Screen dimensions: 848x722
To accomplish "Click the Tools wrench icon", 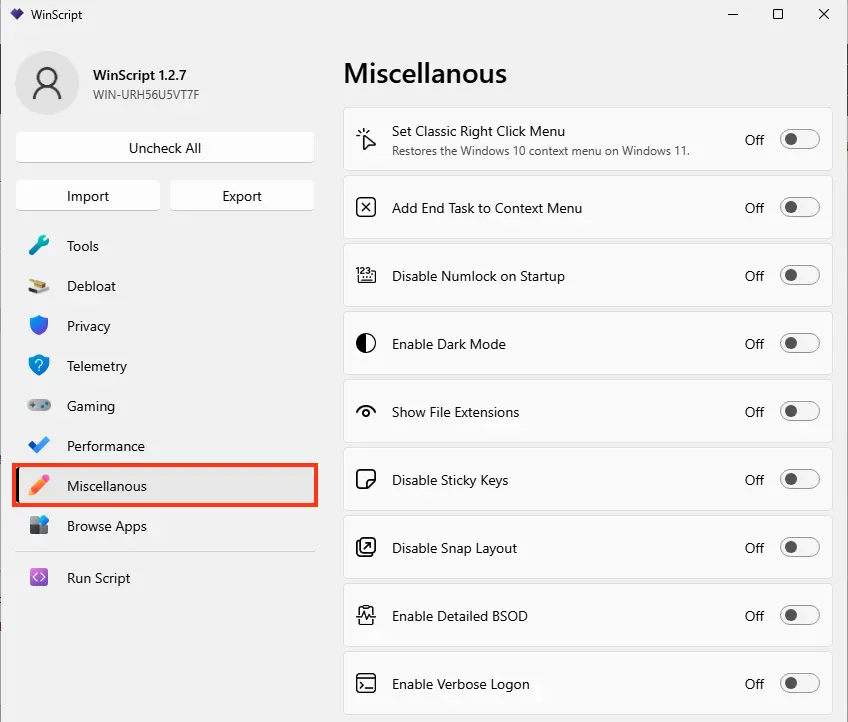I will coord(39,246).
